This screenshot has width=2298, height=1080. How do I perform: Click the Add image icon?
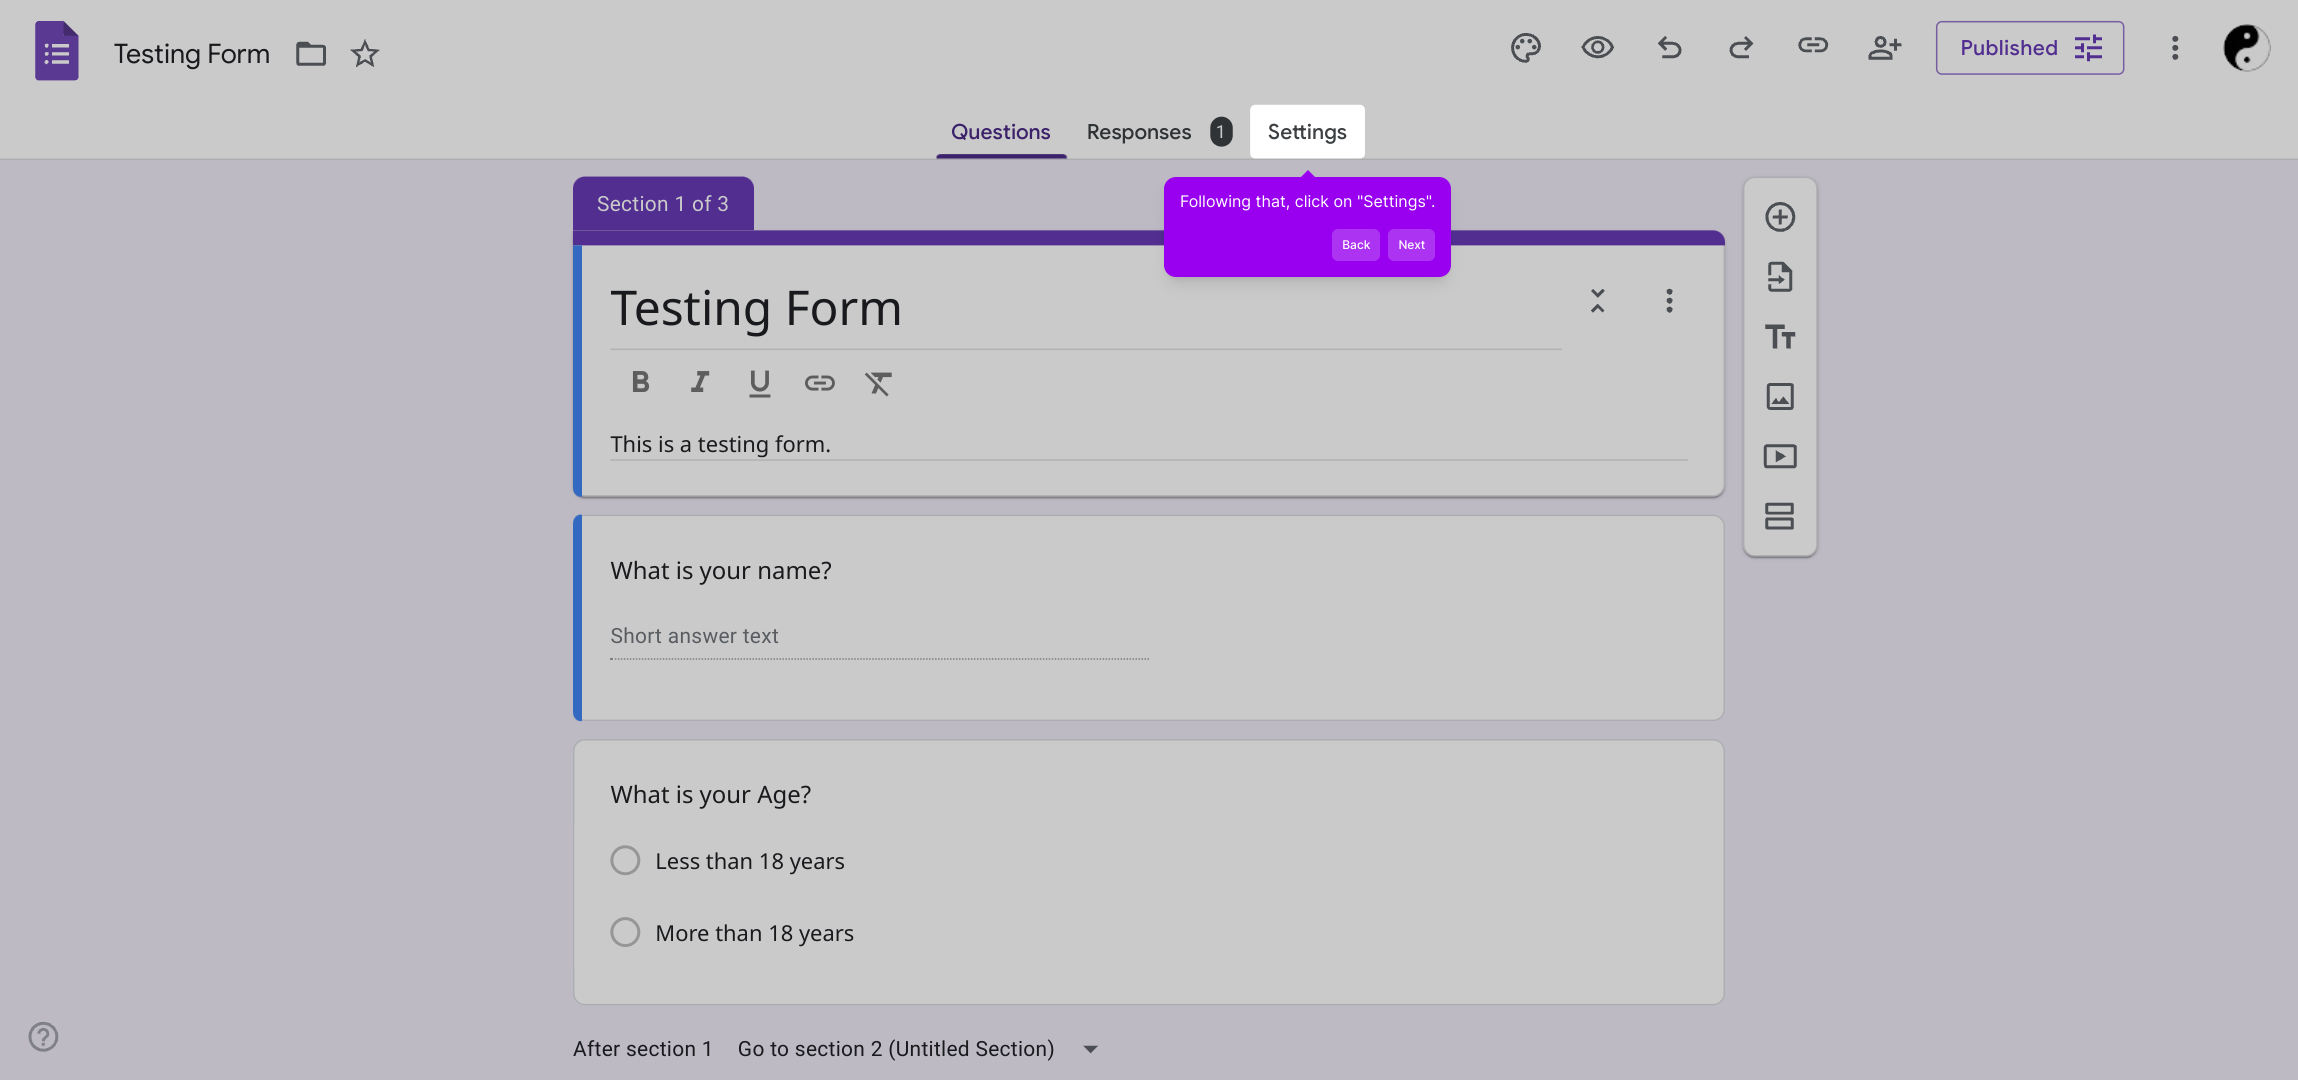pyautogui.click(x=1779, y=397)
